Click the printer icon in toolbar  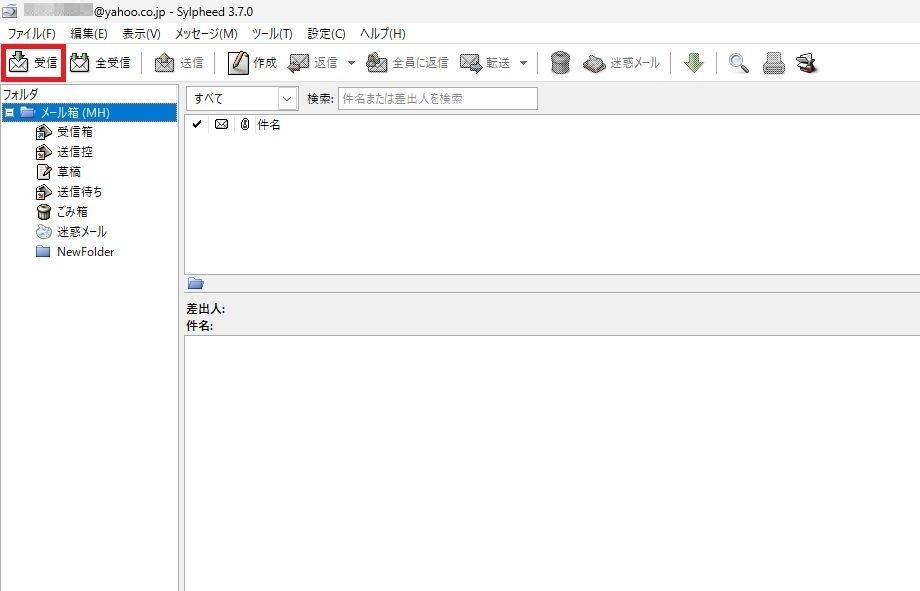773,63
